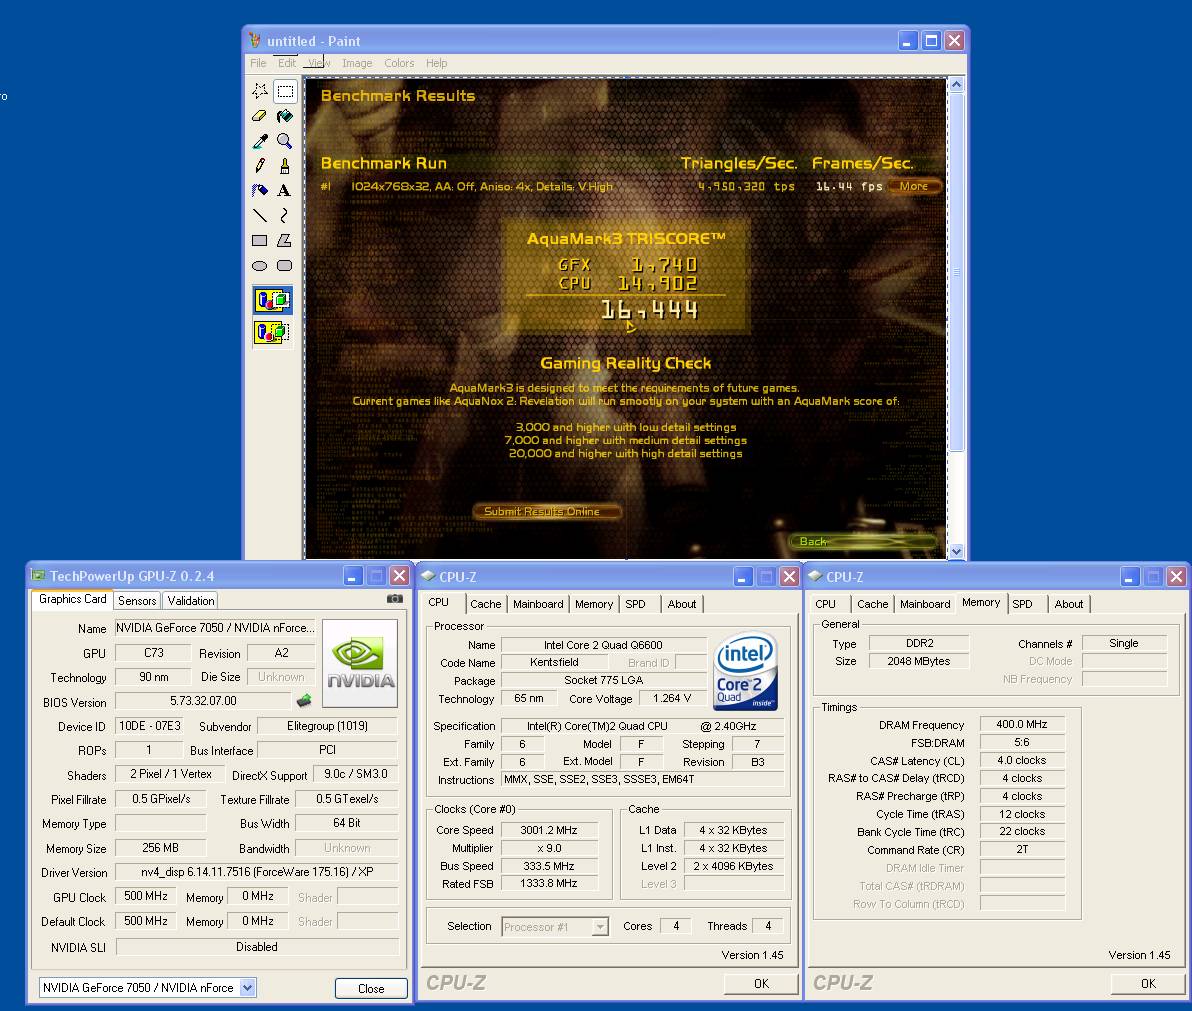Maximize the Paint window
1192x1011 pixels.
pyautogui.click(x=931, y=41)
